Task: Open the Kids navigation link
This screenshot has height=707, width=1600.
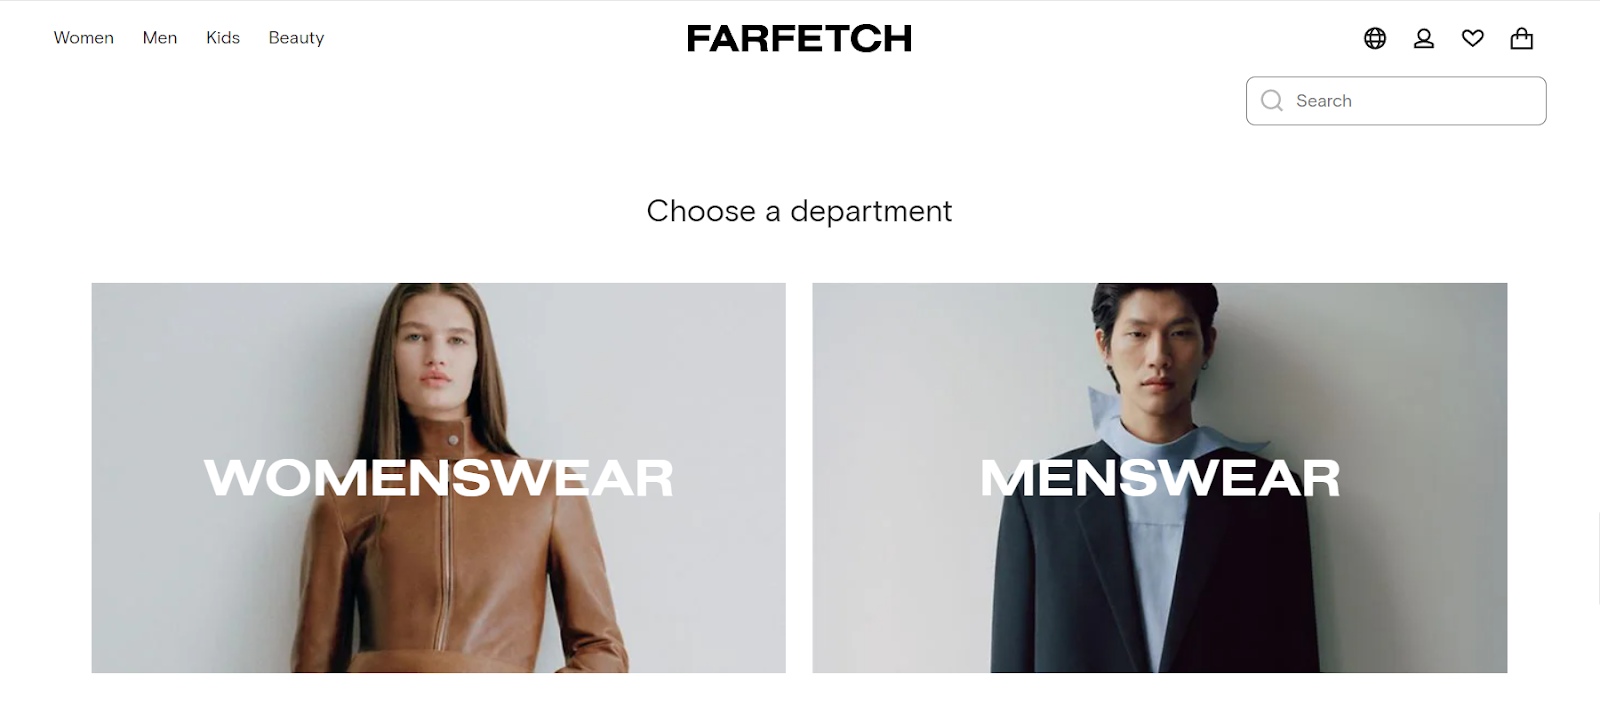Action: coord(223,38)
